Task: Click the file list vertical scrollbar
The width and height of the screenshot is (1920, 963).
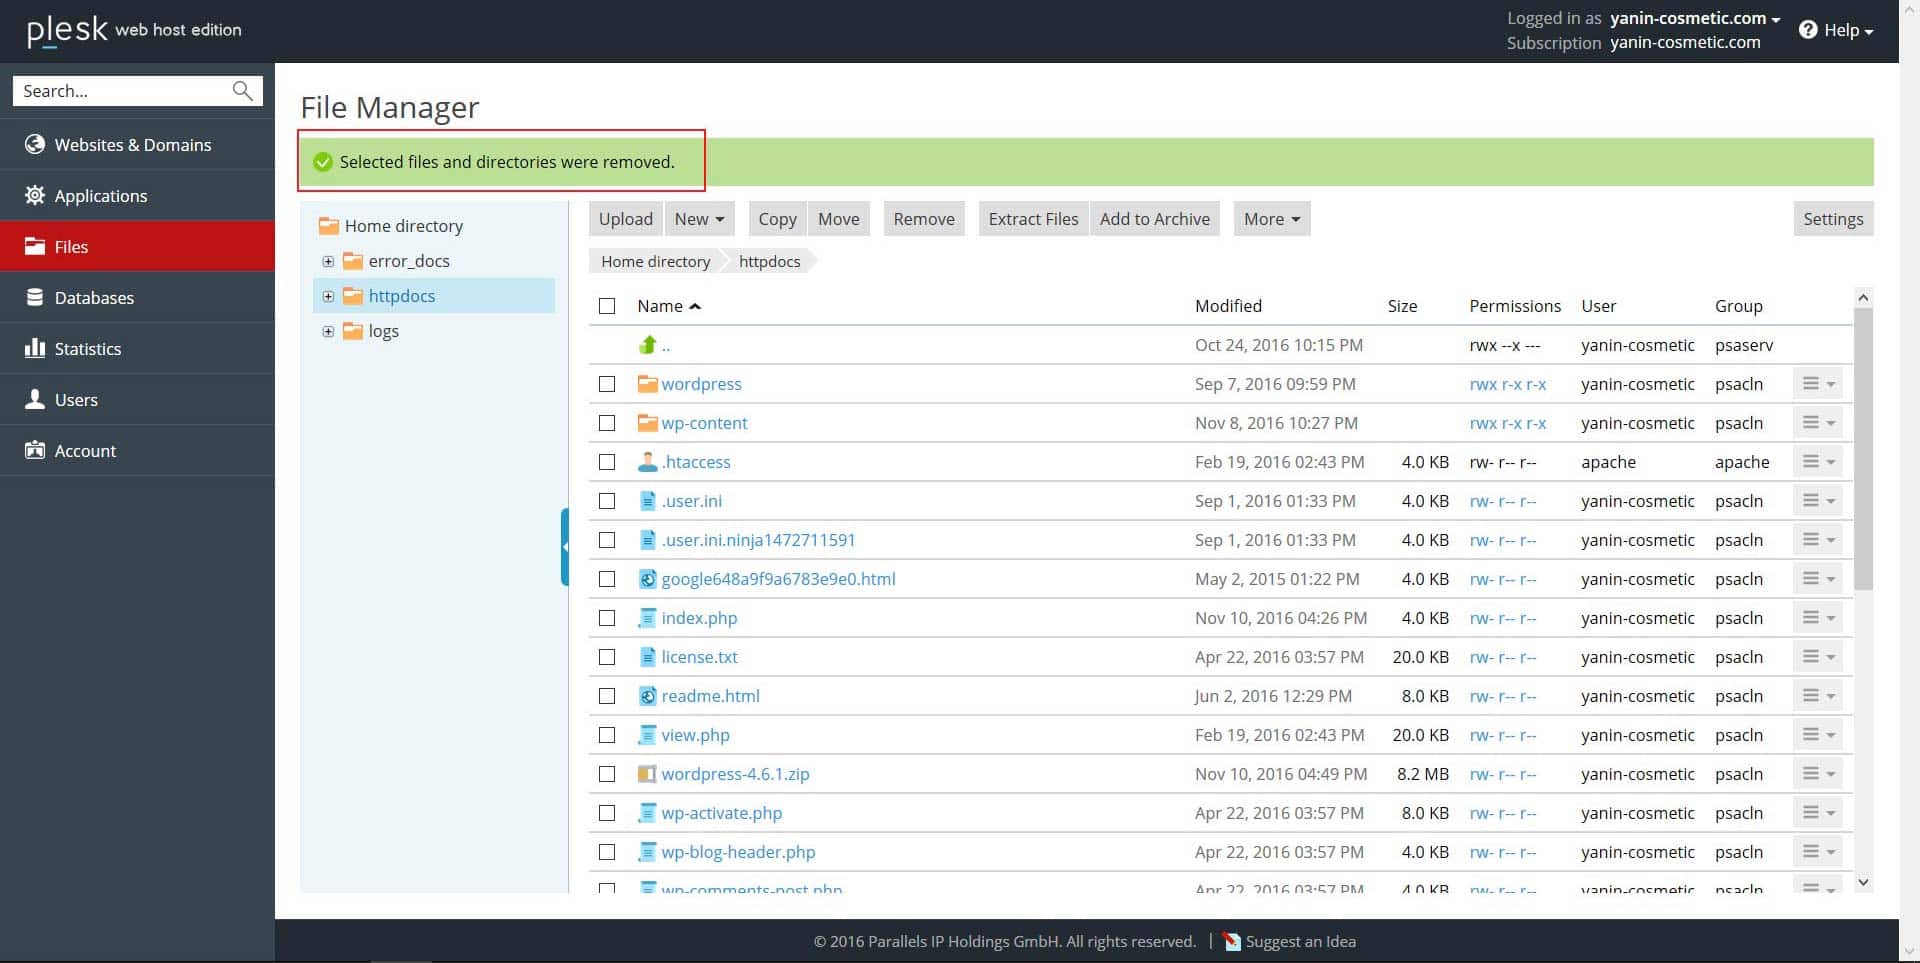Action: click(x=1863, y=449)
